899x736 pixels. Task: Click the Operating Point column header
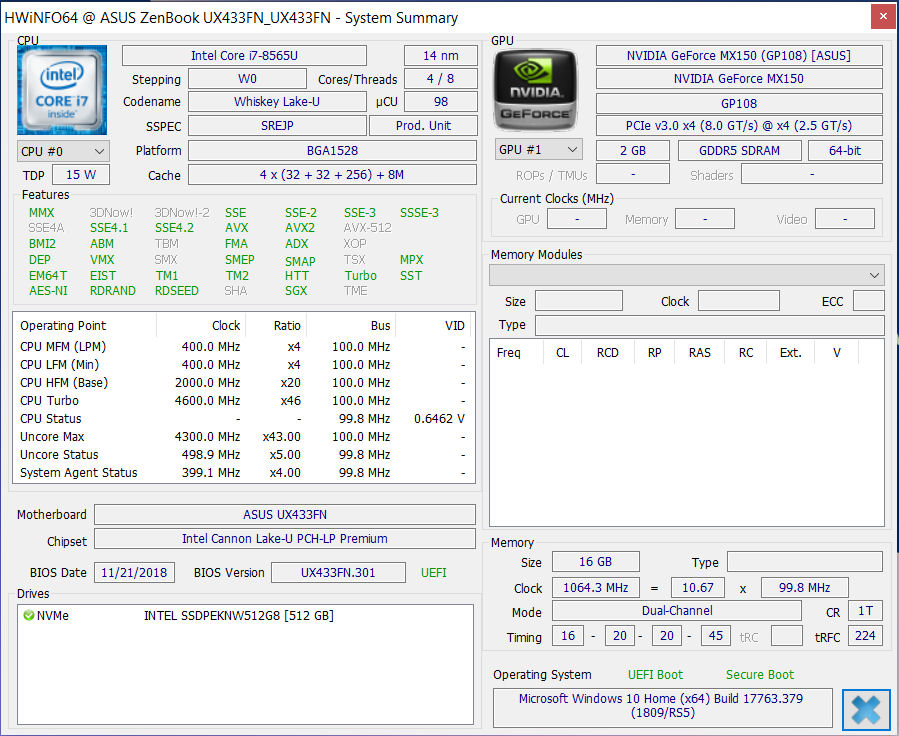pos(63,326)
